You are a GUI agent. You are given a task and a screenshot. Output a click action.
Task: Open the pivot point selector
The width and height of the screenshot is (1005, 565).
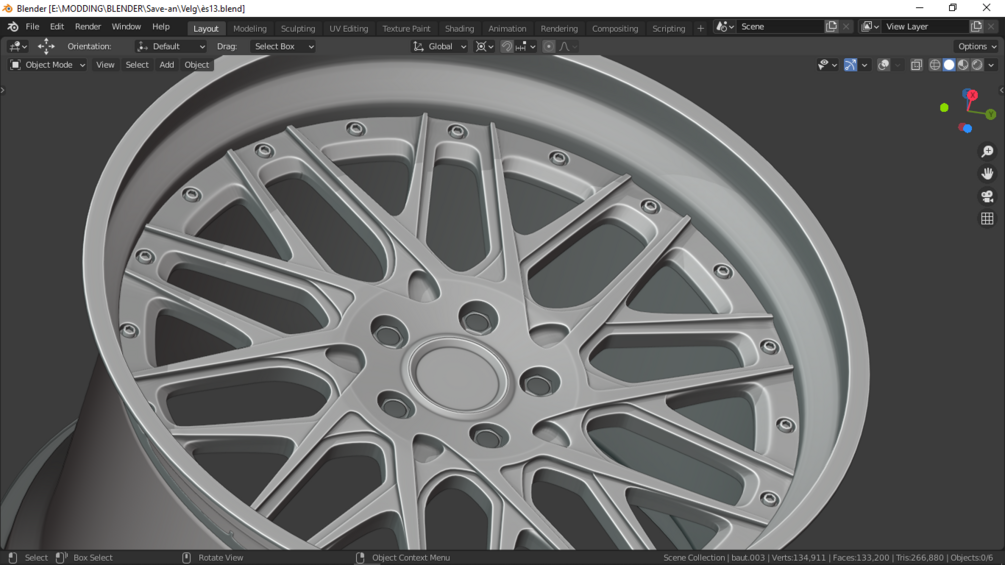(x=484, y=46)
